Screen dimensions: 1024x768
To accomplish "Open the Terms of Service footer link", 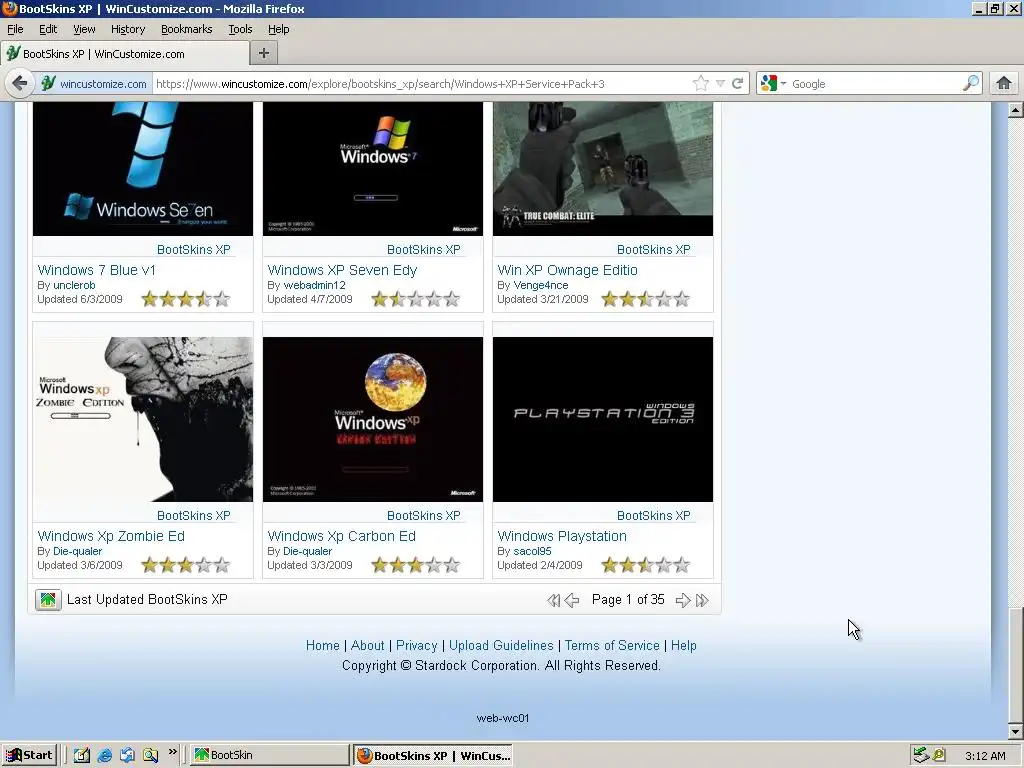I will coord(612,645).
